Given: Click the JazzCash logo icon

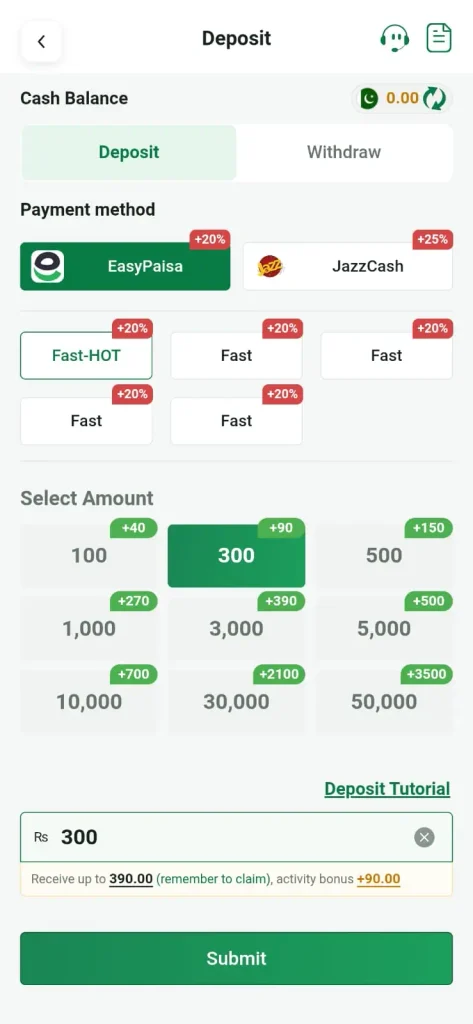Looking at the screenshot, I should click(x=270, y=266).
